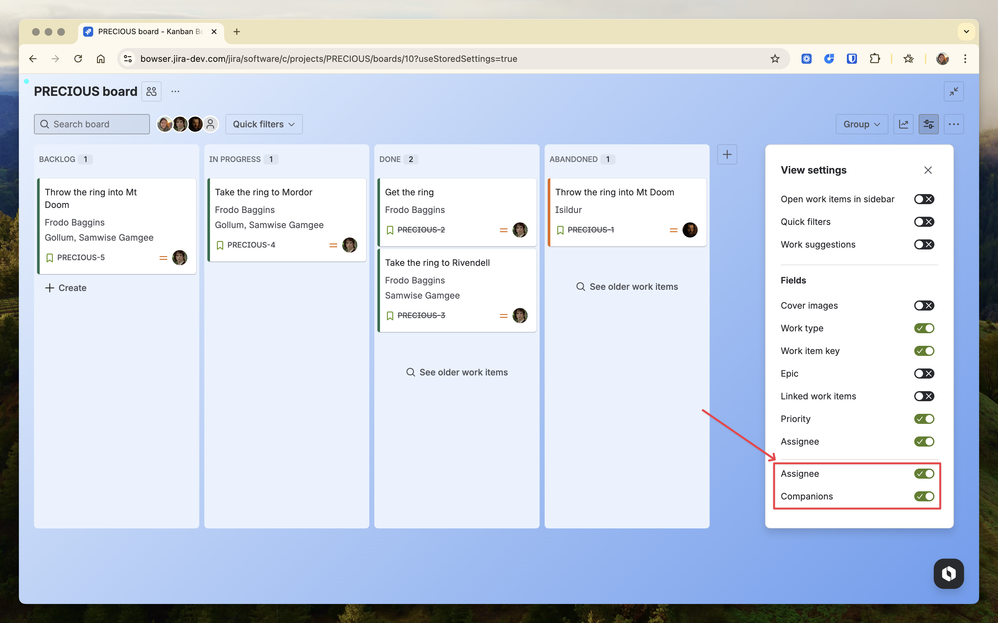This screenshot has height=623, width=998.
Task: Bookmark this page with the star icon
Action: (775, 59)
